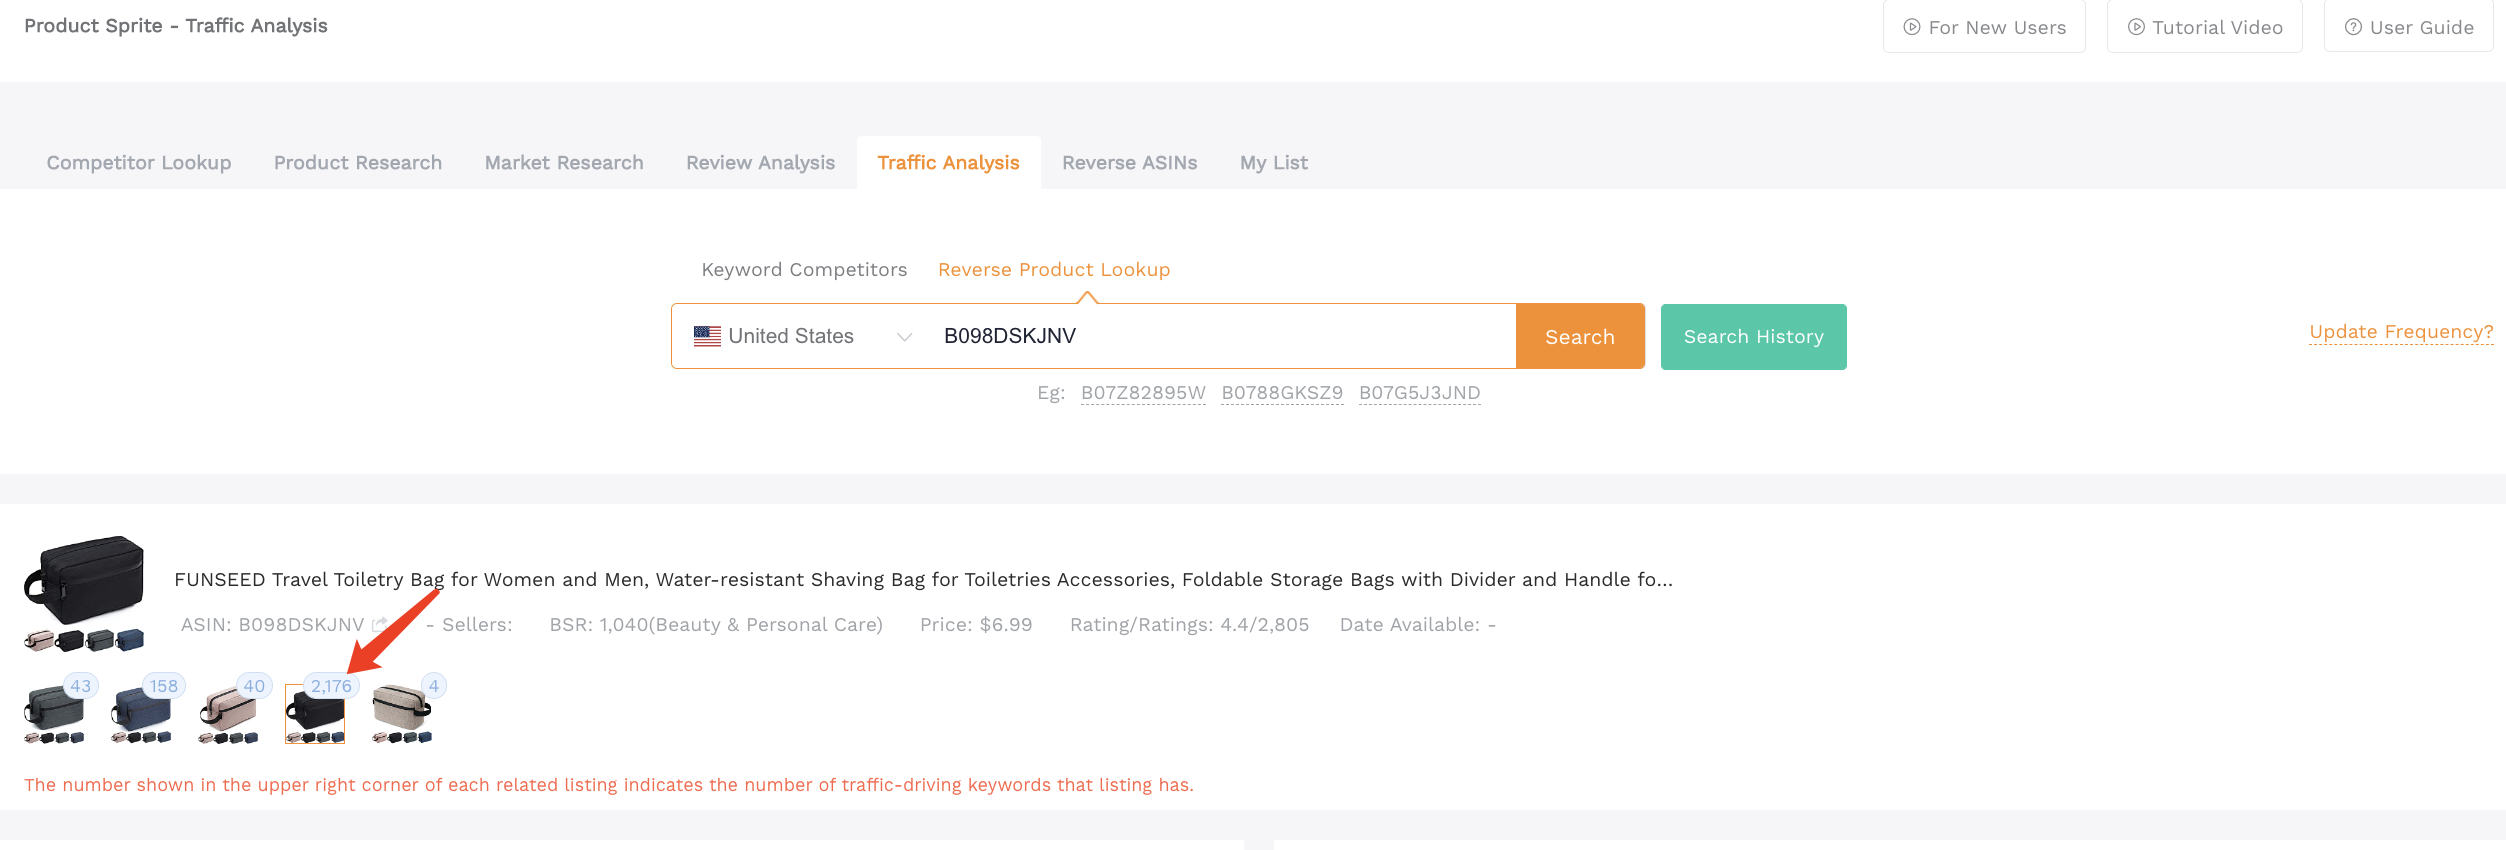This screenshot has height=850, width=2506.
Task: Click the United States flag icon
Action: coord(707,336)
